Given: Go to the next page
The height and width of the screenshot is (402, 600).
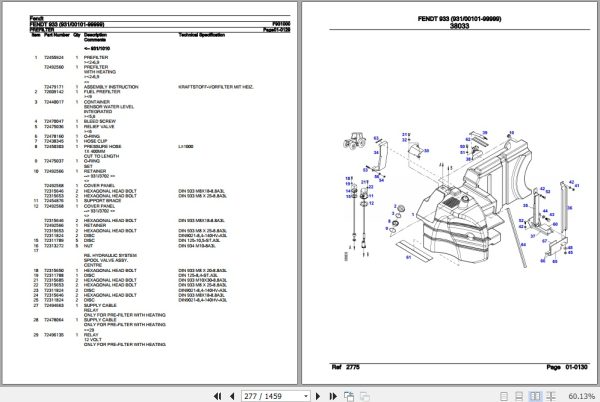Looking at the screenshot, I should [318, 396].
